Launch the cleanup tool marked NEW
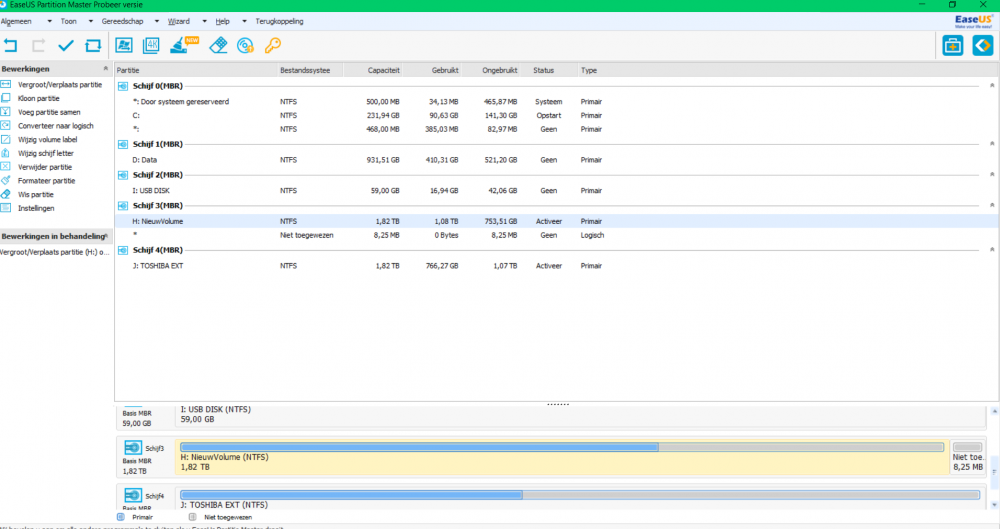This screenshot has height=529, width=1000. point(181,45)
